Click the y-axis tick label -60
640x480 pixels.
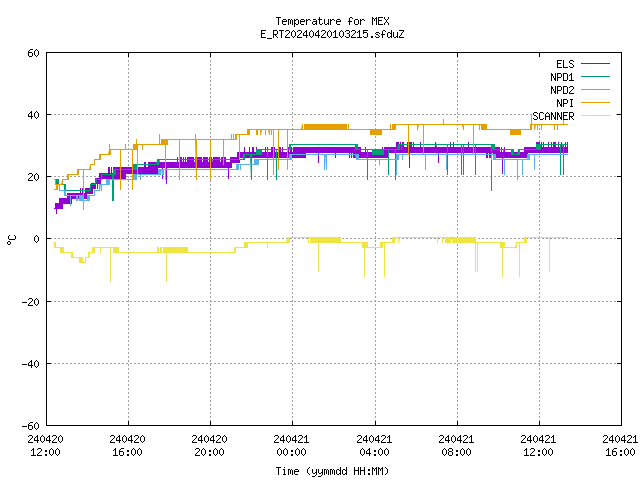point(31,426)
